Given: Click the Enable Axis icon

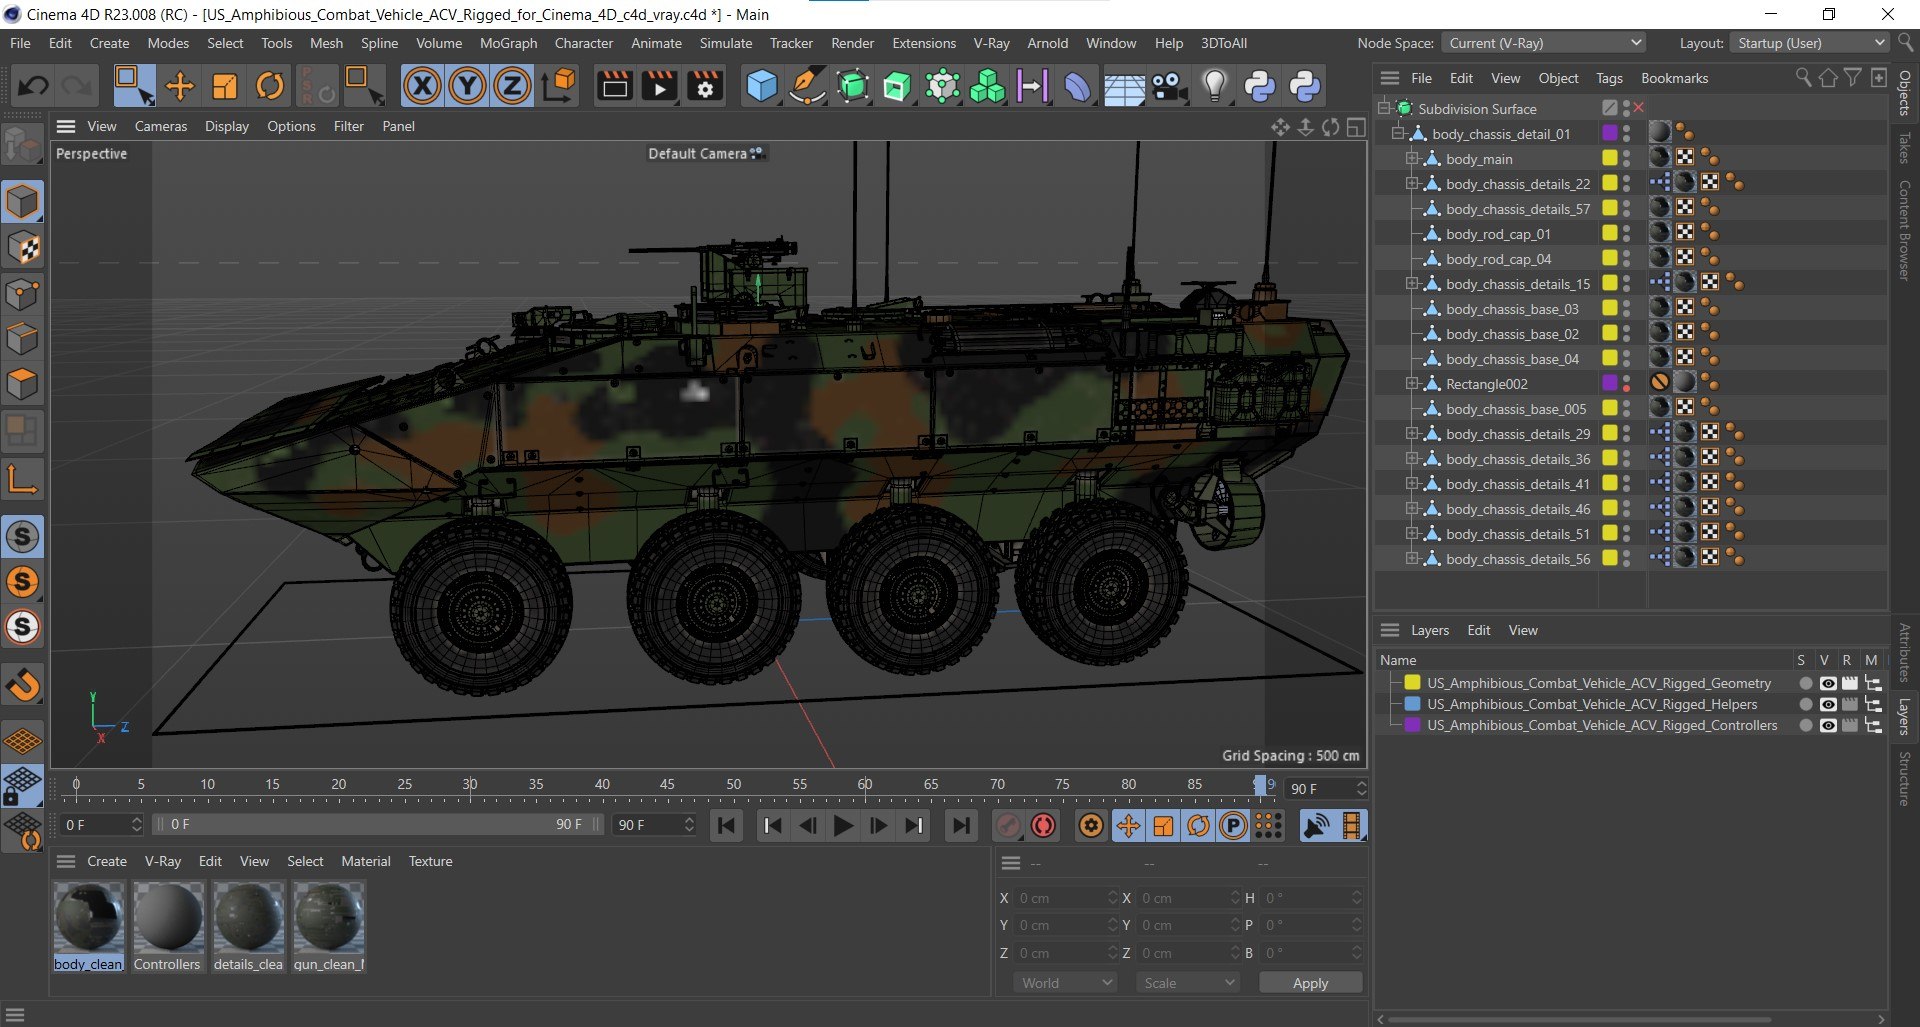Looking at the screenshot, I should point(22,480).
